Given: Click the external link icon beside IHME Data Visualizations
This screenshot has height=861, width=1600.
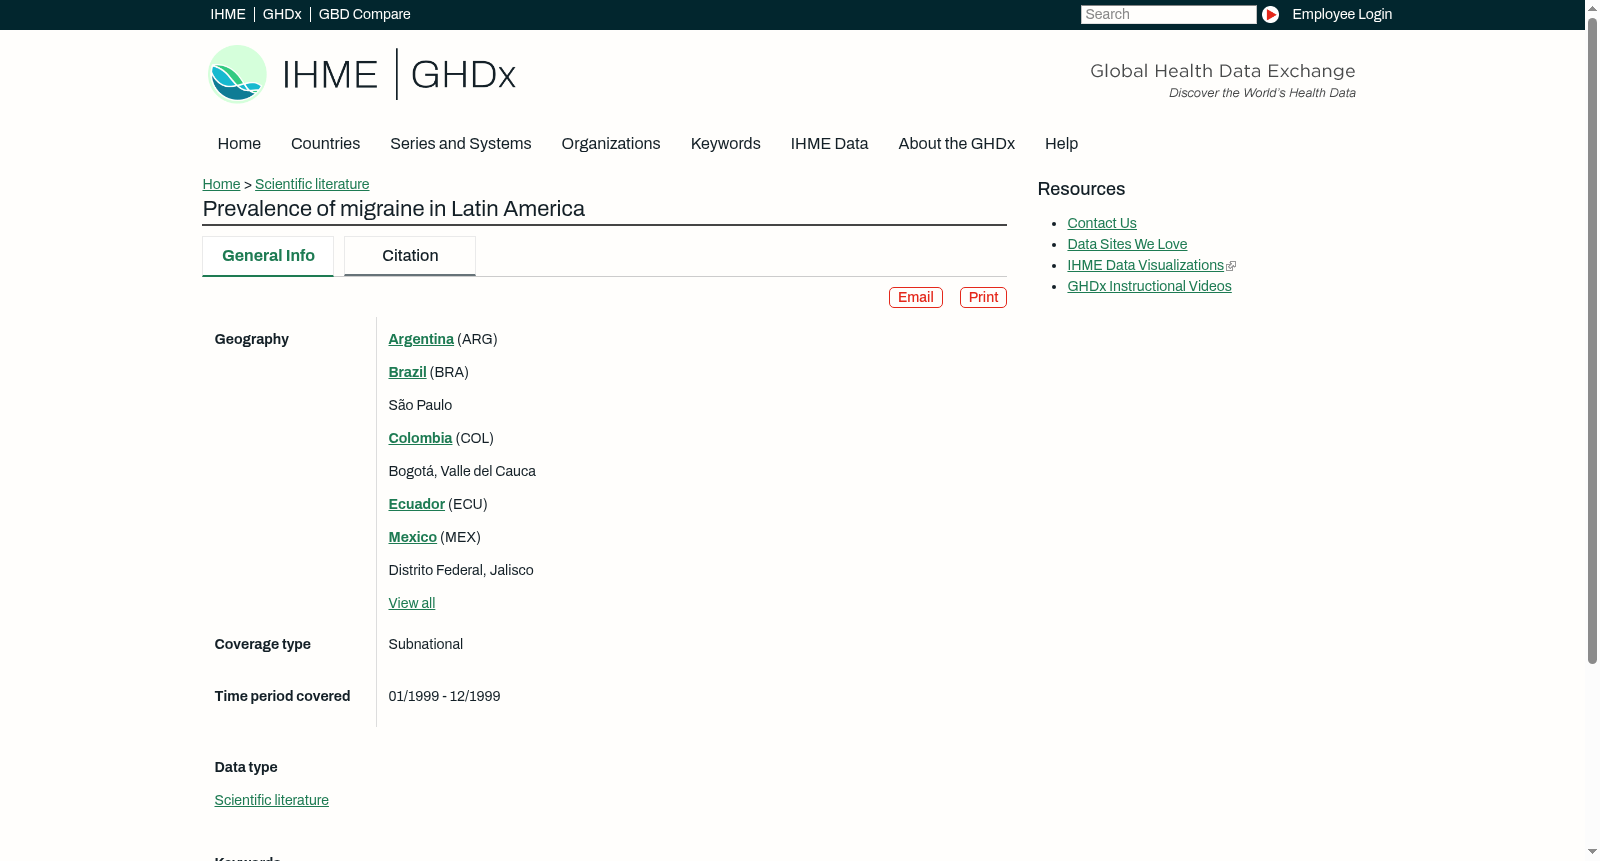Looking at the screenshot, I should 1231,266.
